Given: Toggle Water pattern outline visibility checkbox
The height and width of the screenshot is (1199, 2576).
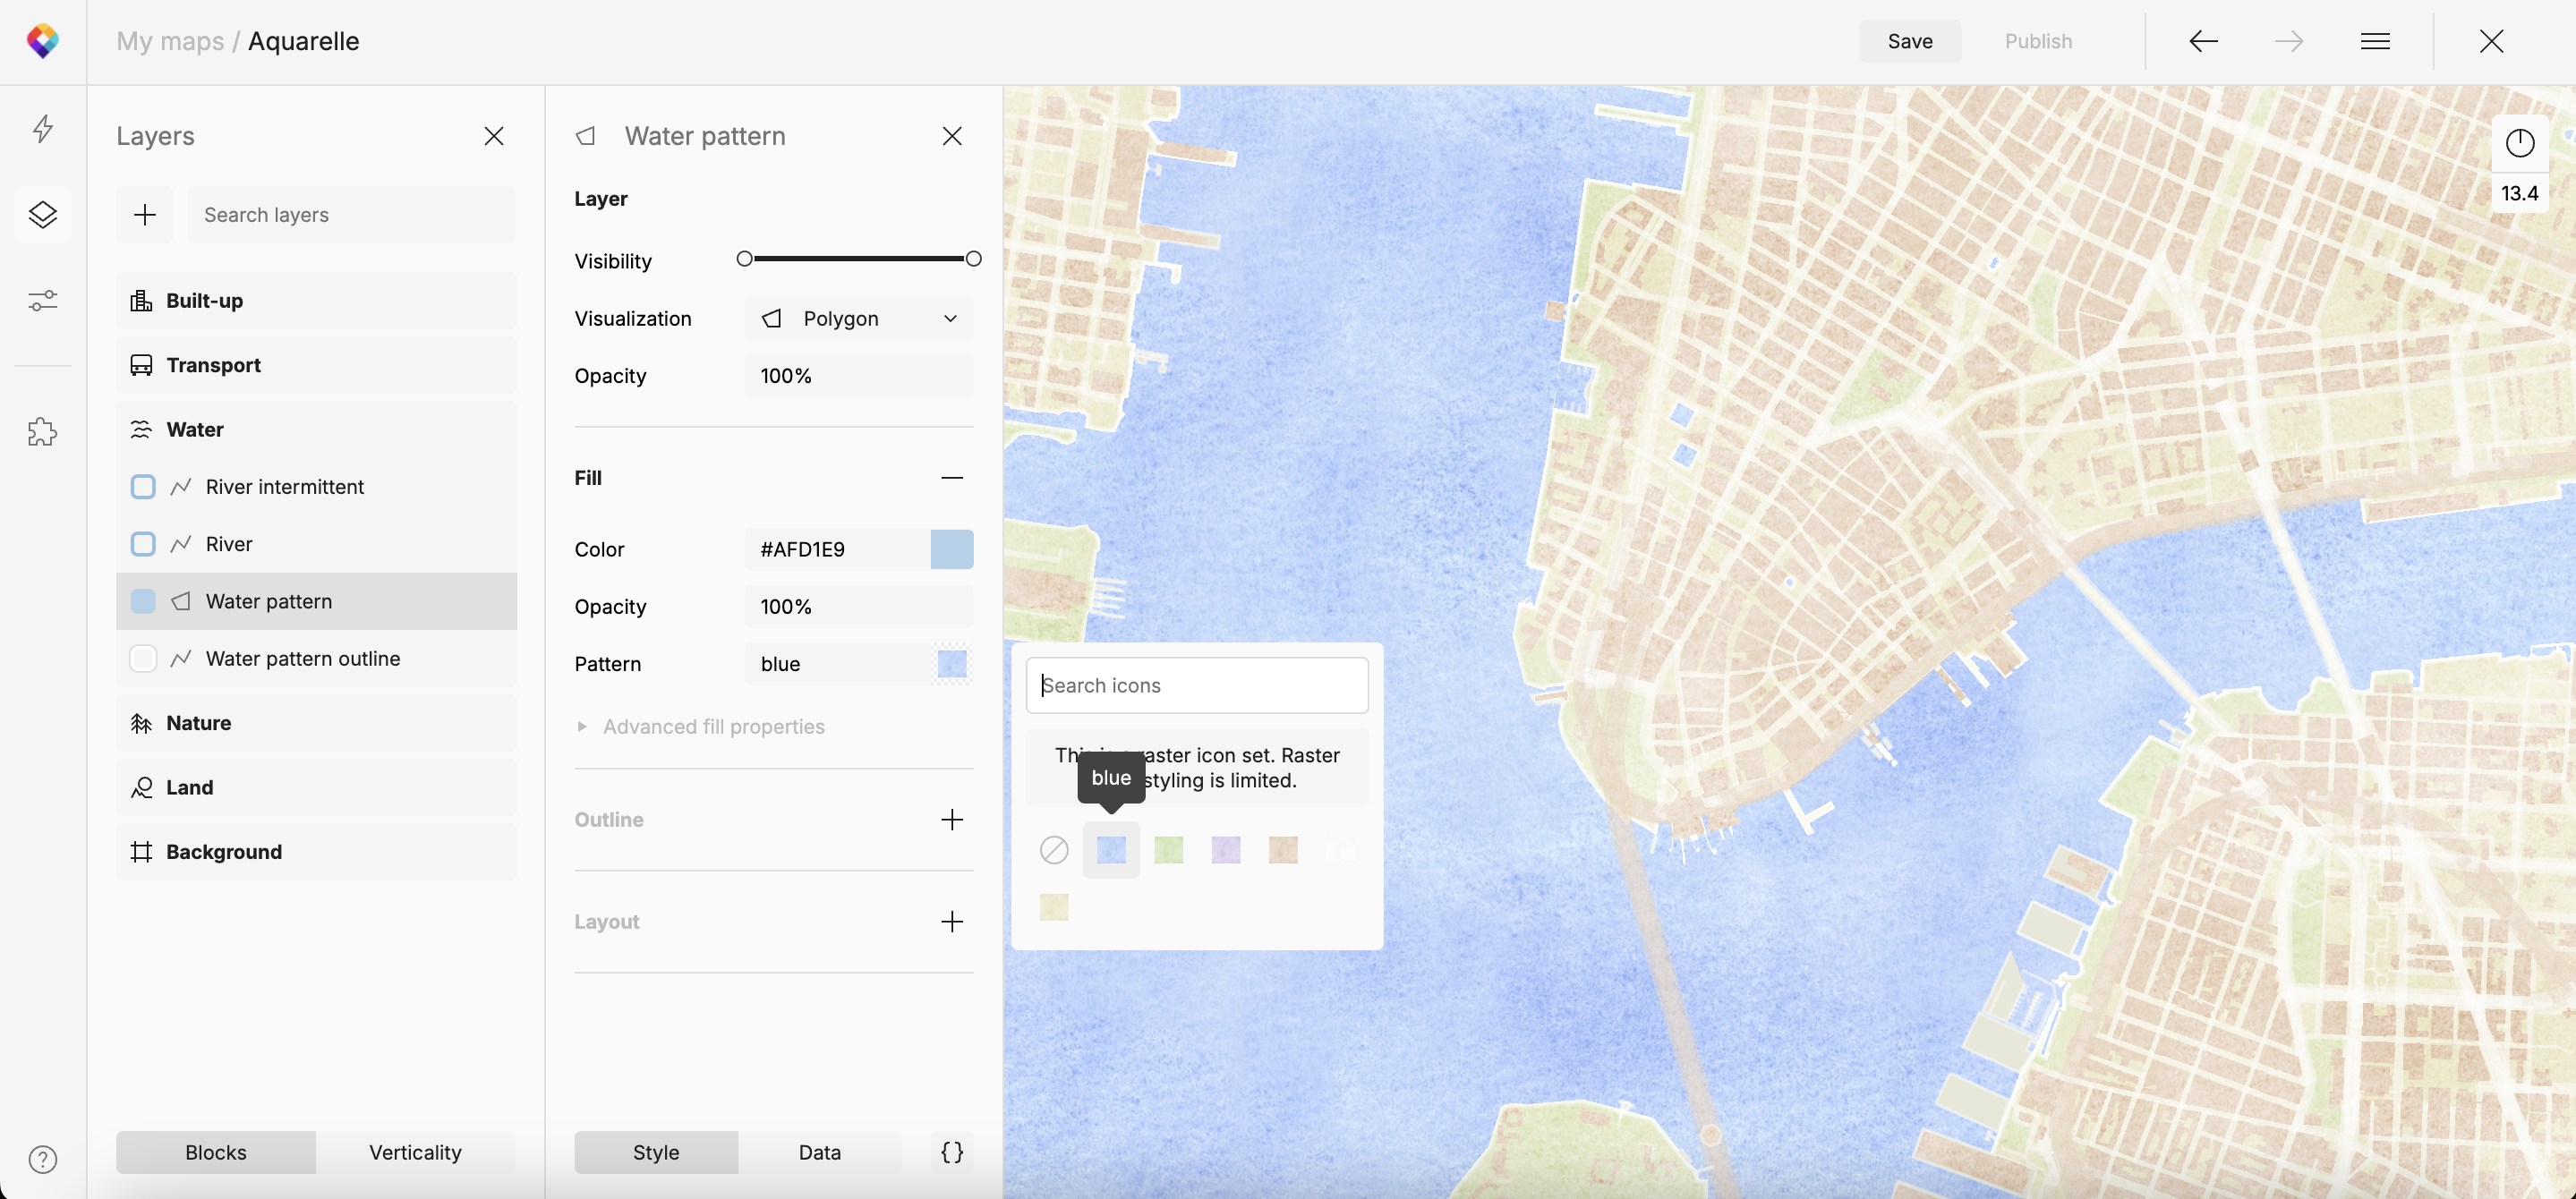Looking at the screenshot, I should (143, 659).
